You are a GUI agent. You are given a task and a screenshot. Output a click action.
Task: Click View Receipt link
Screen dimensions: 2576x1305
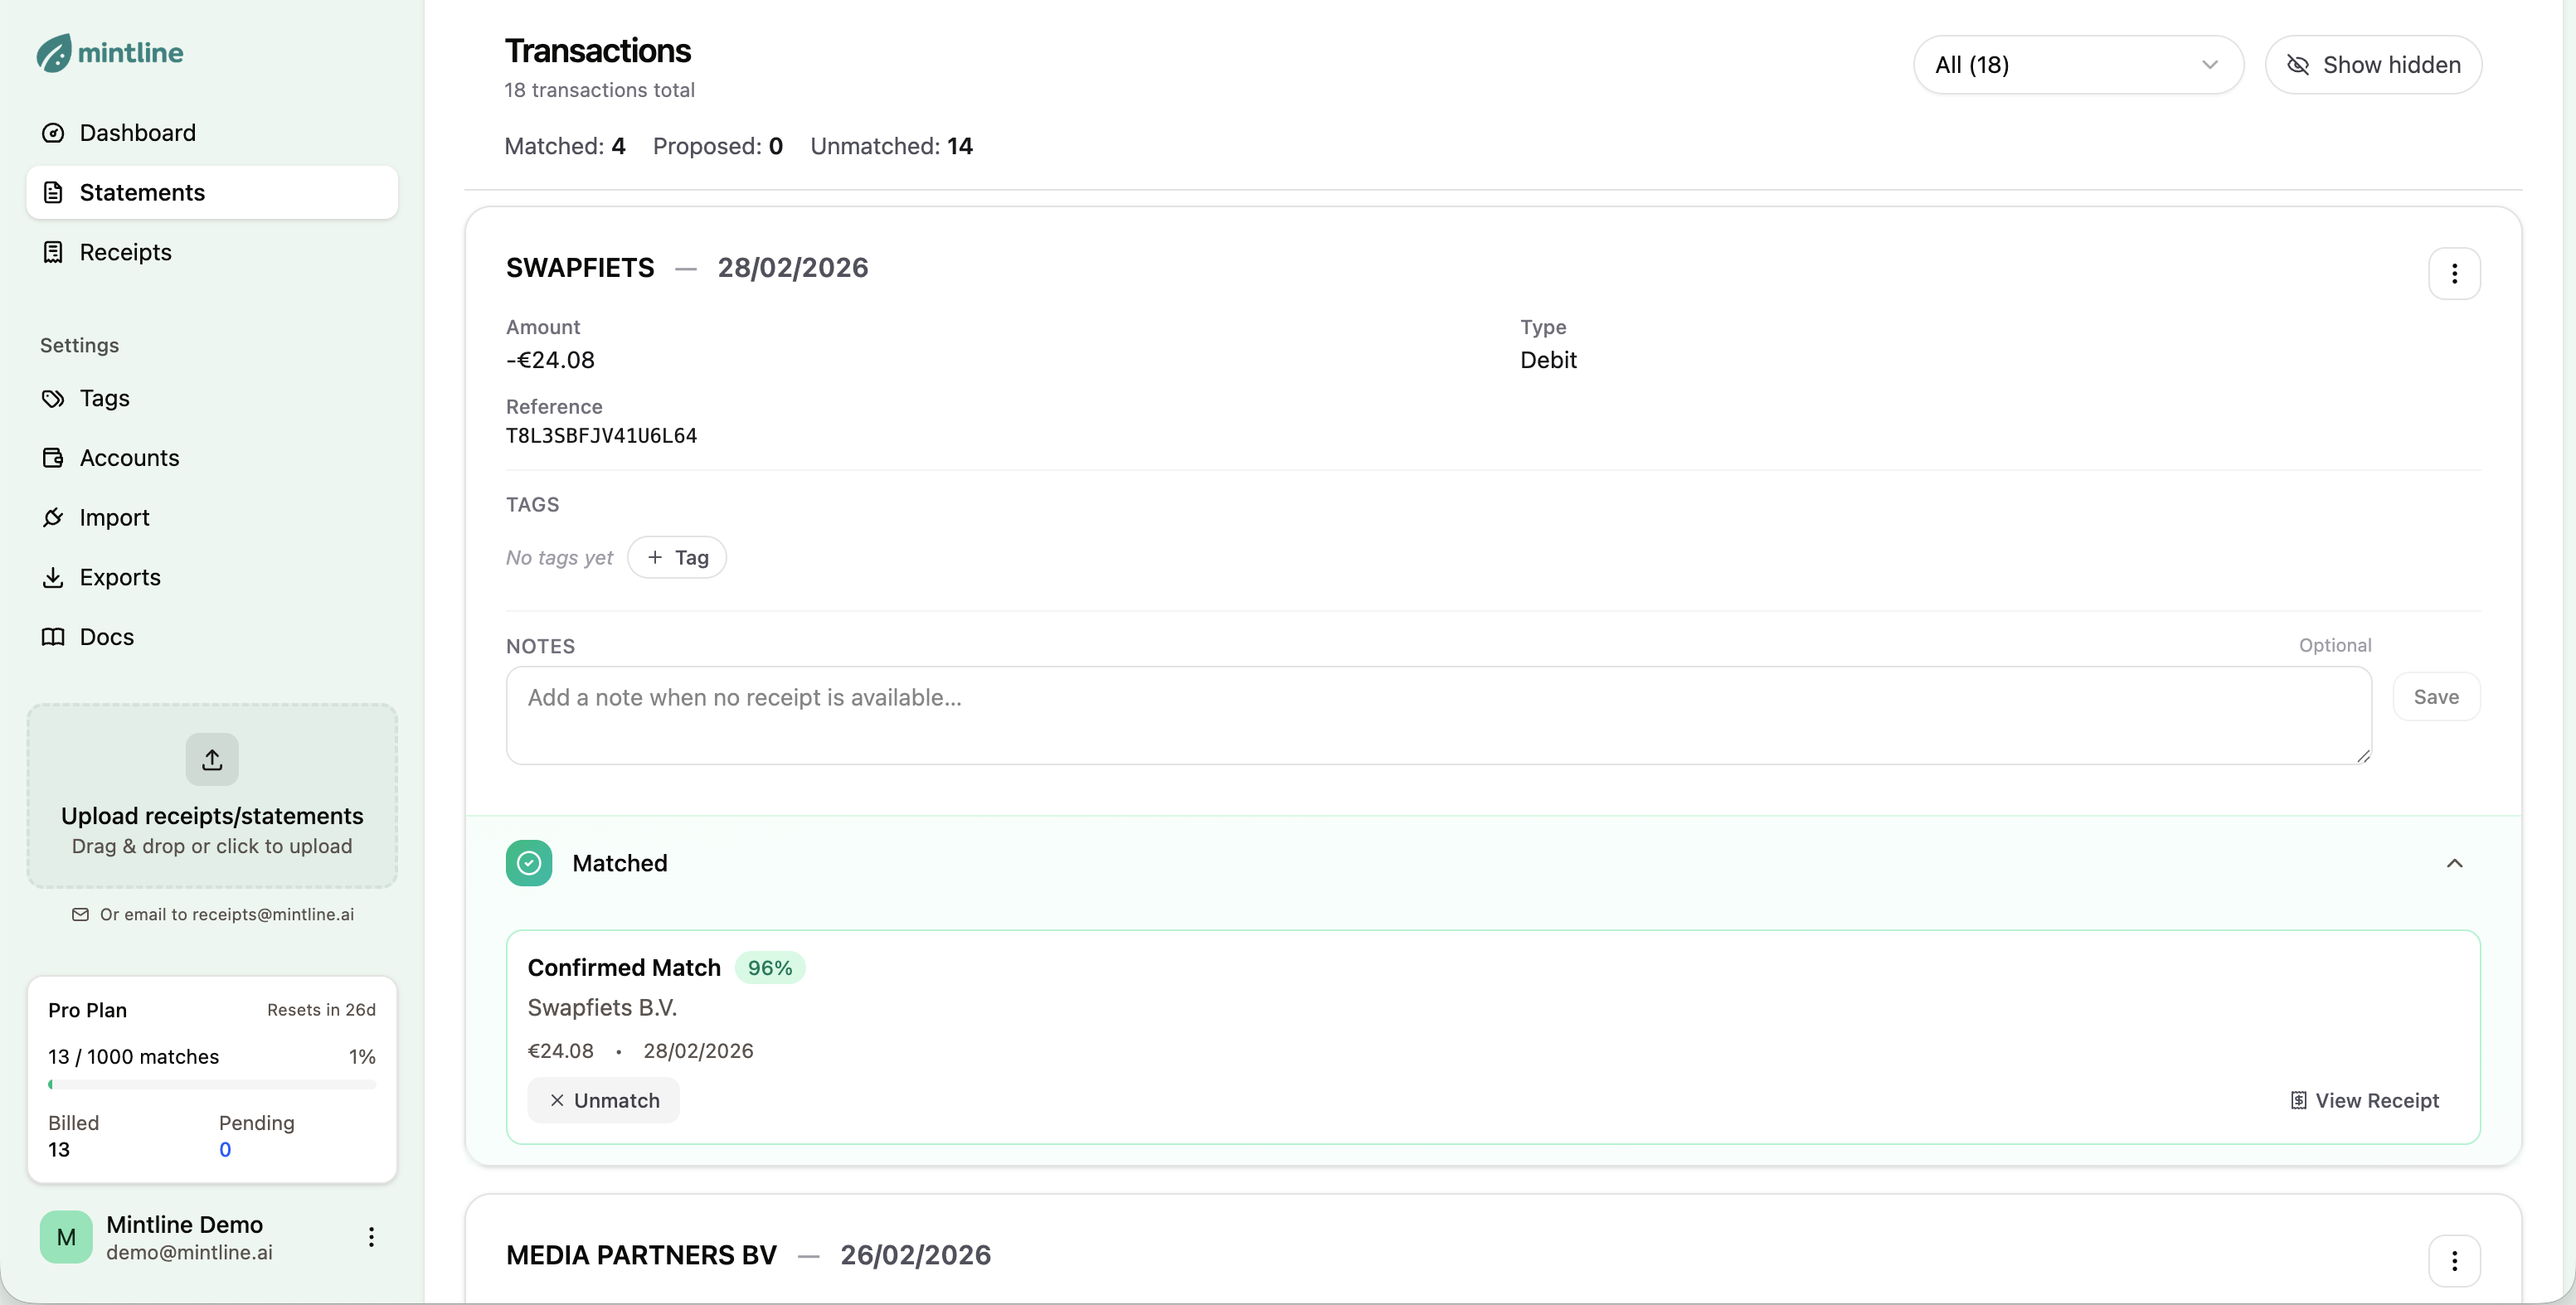(x=2365, y=1100)
